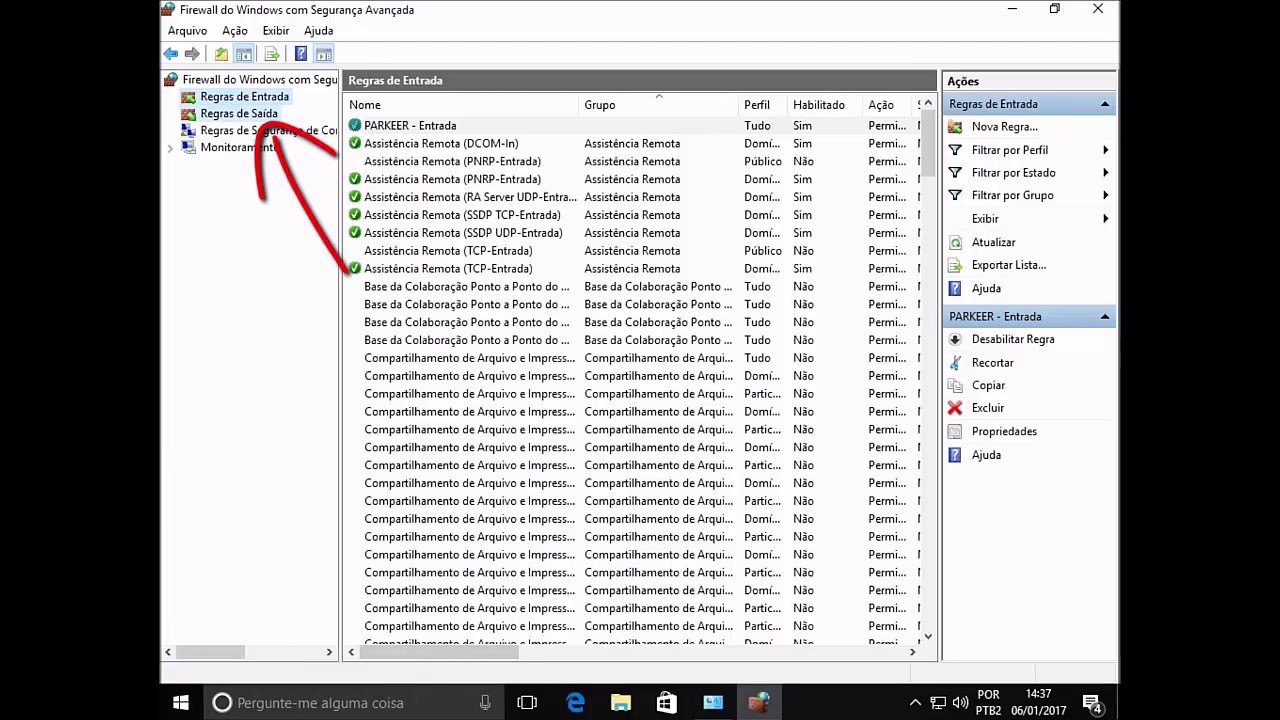This screenshot has height=720, width=1280.
Task: Click the Cortana microphone icon
Action: coord(485,703)
